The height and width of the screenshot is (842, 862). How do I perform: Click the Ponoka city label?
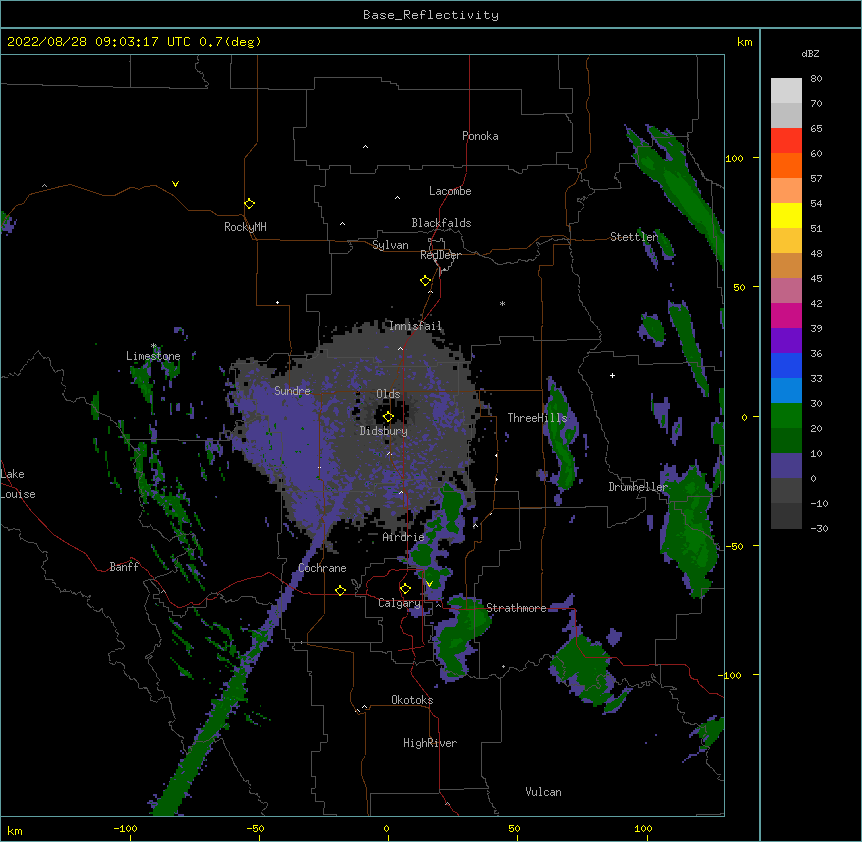480,136
